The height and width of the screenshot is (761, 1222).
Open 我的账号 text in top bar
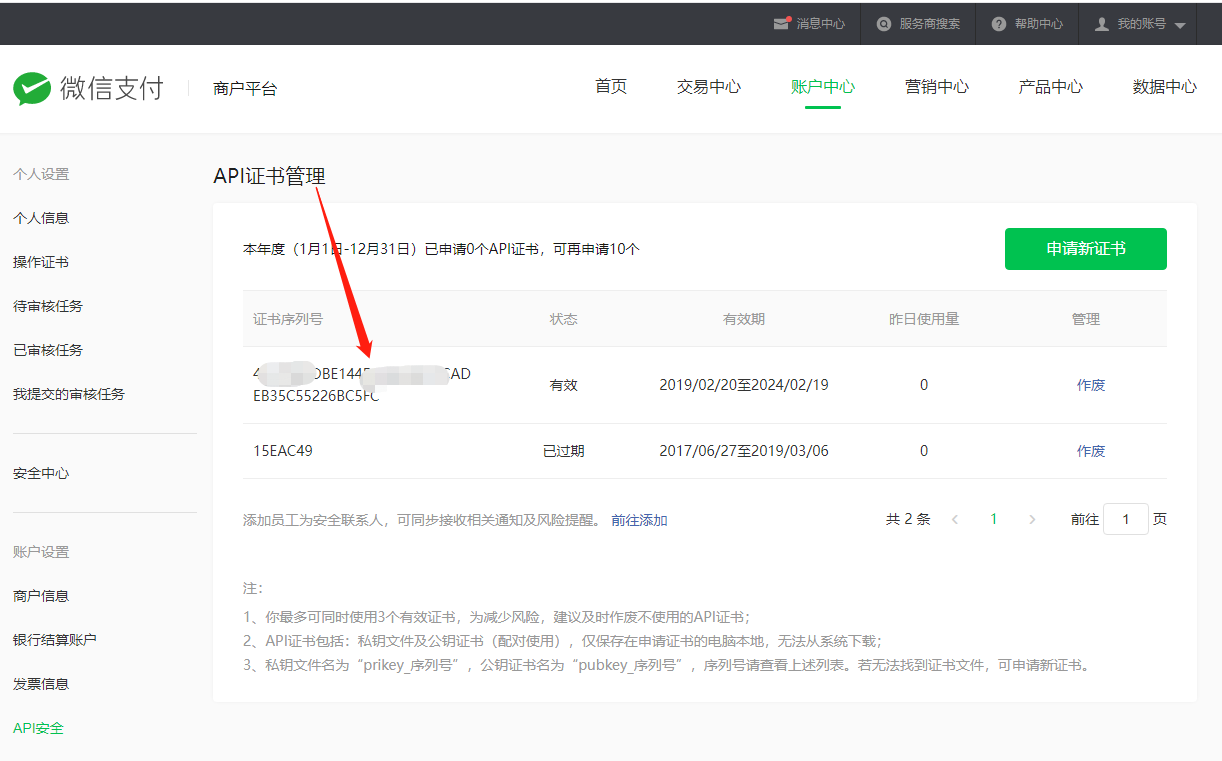1142,24
